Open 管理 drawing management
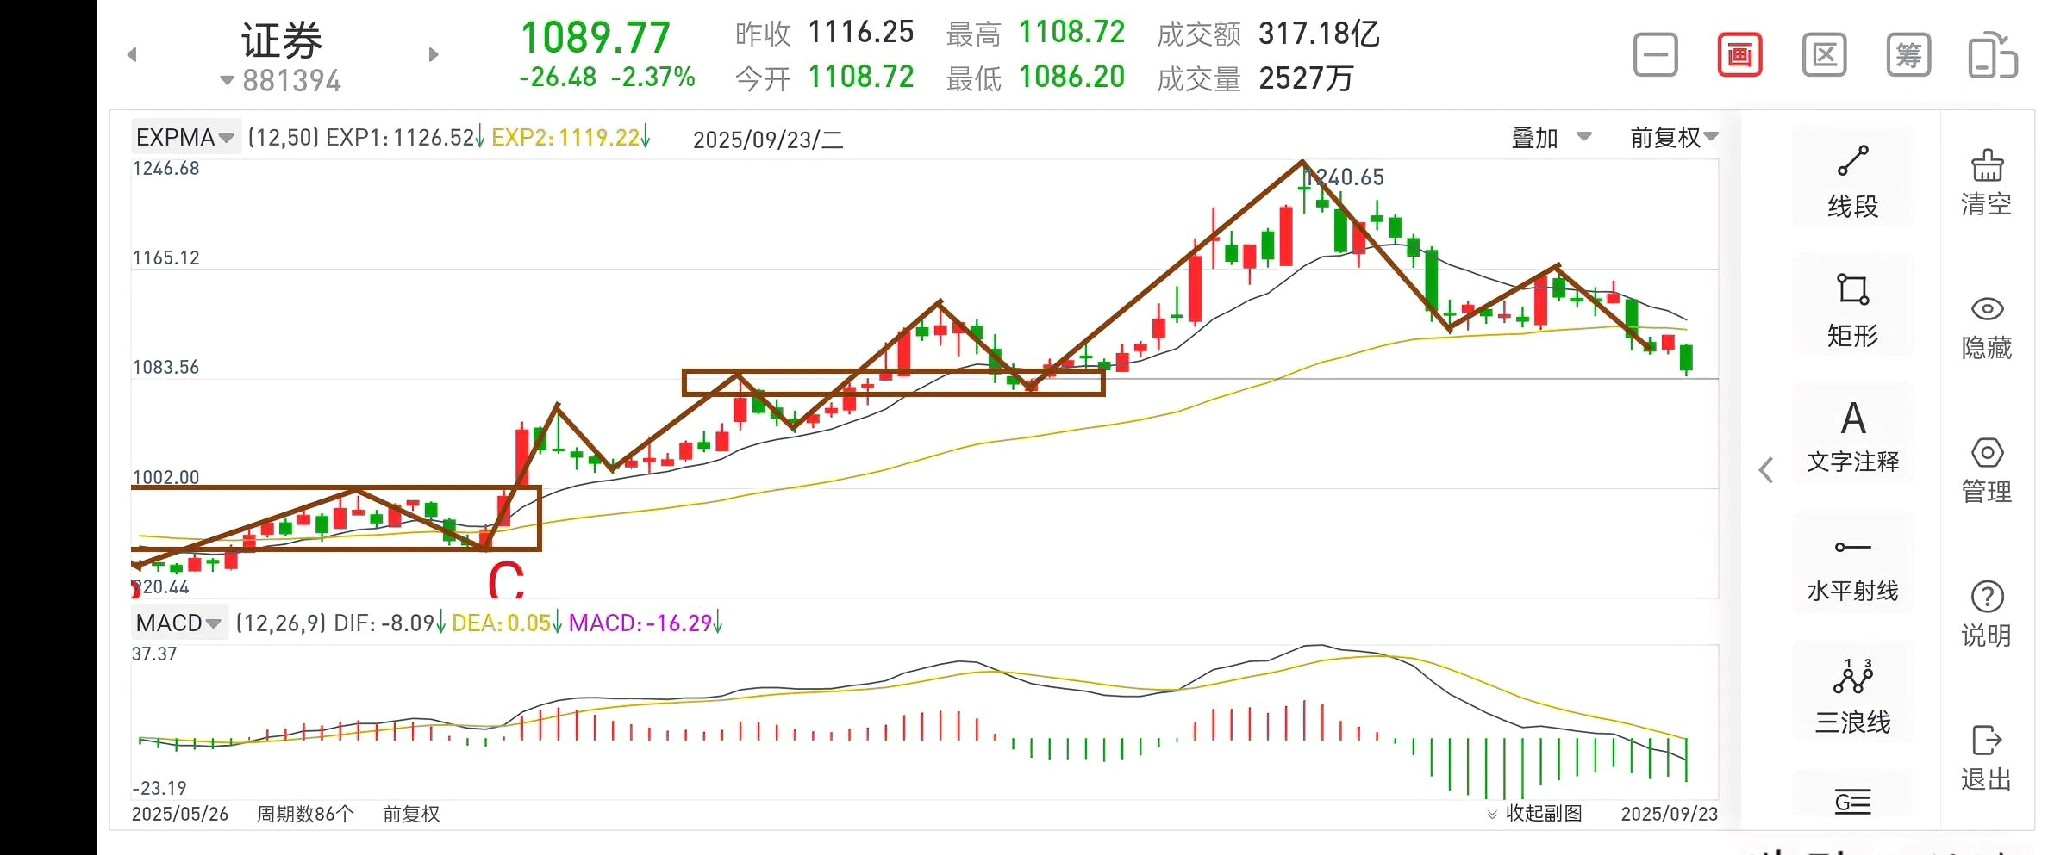 point(1986,469)
